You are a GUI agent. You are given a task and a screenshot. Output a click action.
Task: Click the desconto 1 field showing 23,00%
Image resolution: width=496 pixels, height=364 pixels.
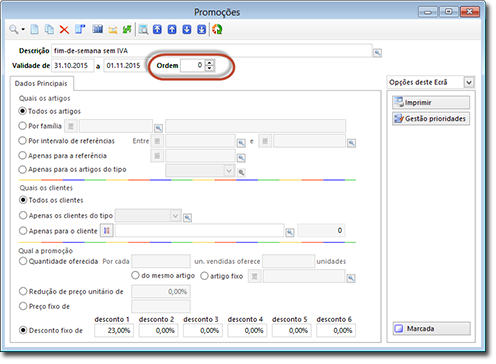click(x=114, y=331)
